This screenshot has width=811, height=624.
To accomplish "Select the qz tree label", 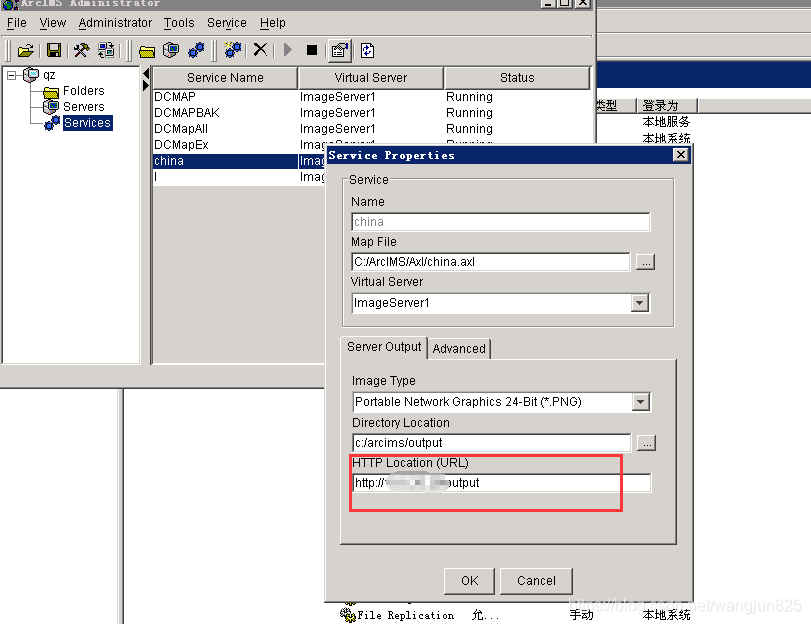I will [49, 75].
